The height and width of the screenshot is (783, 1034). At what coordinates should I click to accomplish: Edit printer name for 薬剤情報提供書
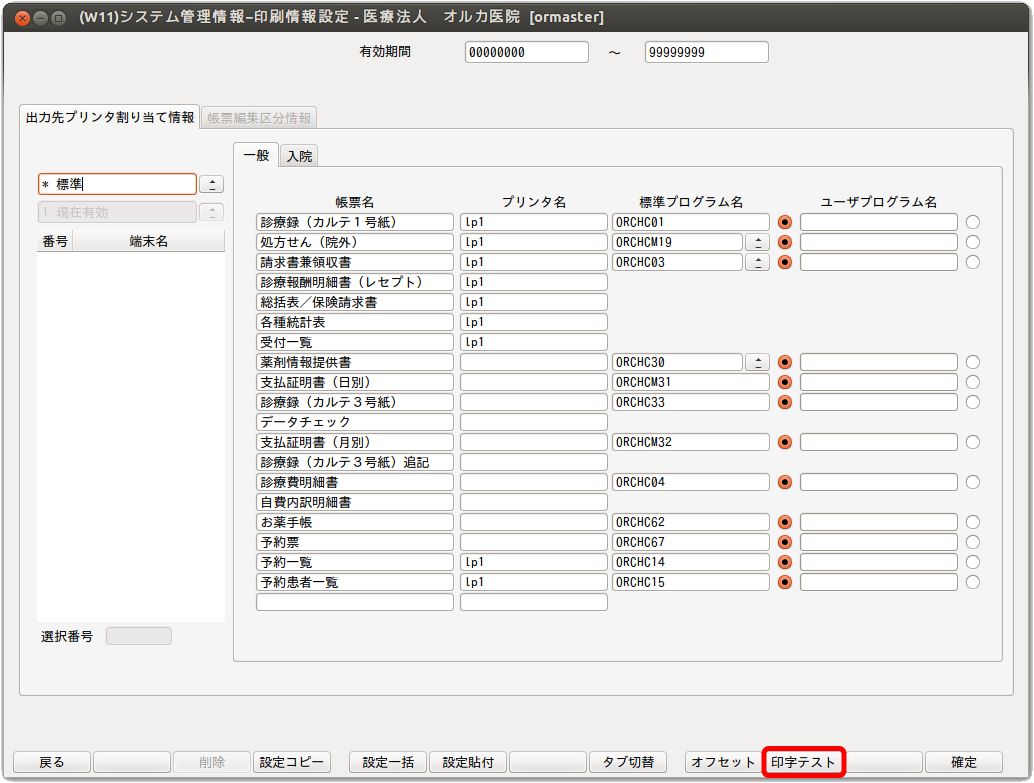coord(533,362)
